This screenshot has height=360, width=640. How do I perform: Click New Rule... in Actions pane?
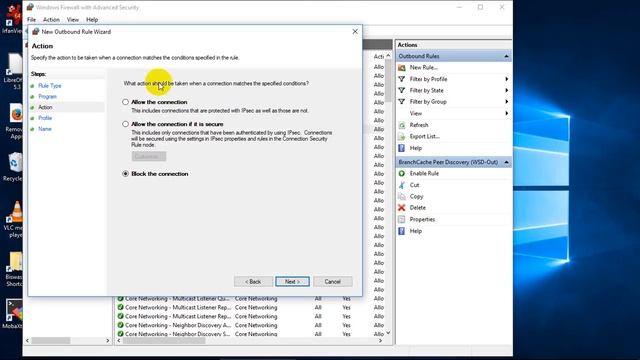tap(423, 67)
